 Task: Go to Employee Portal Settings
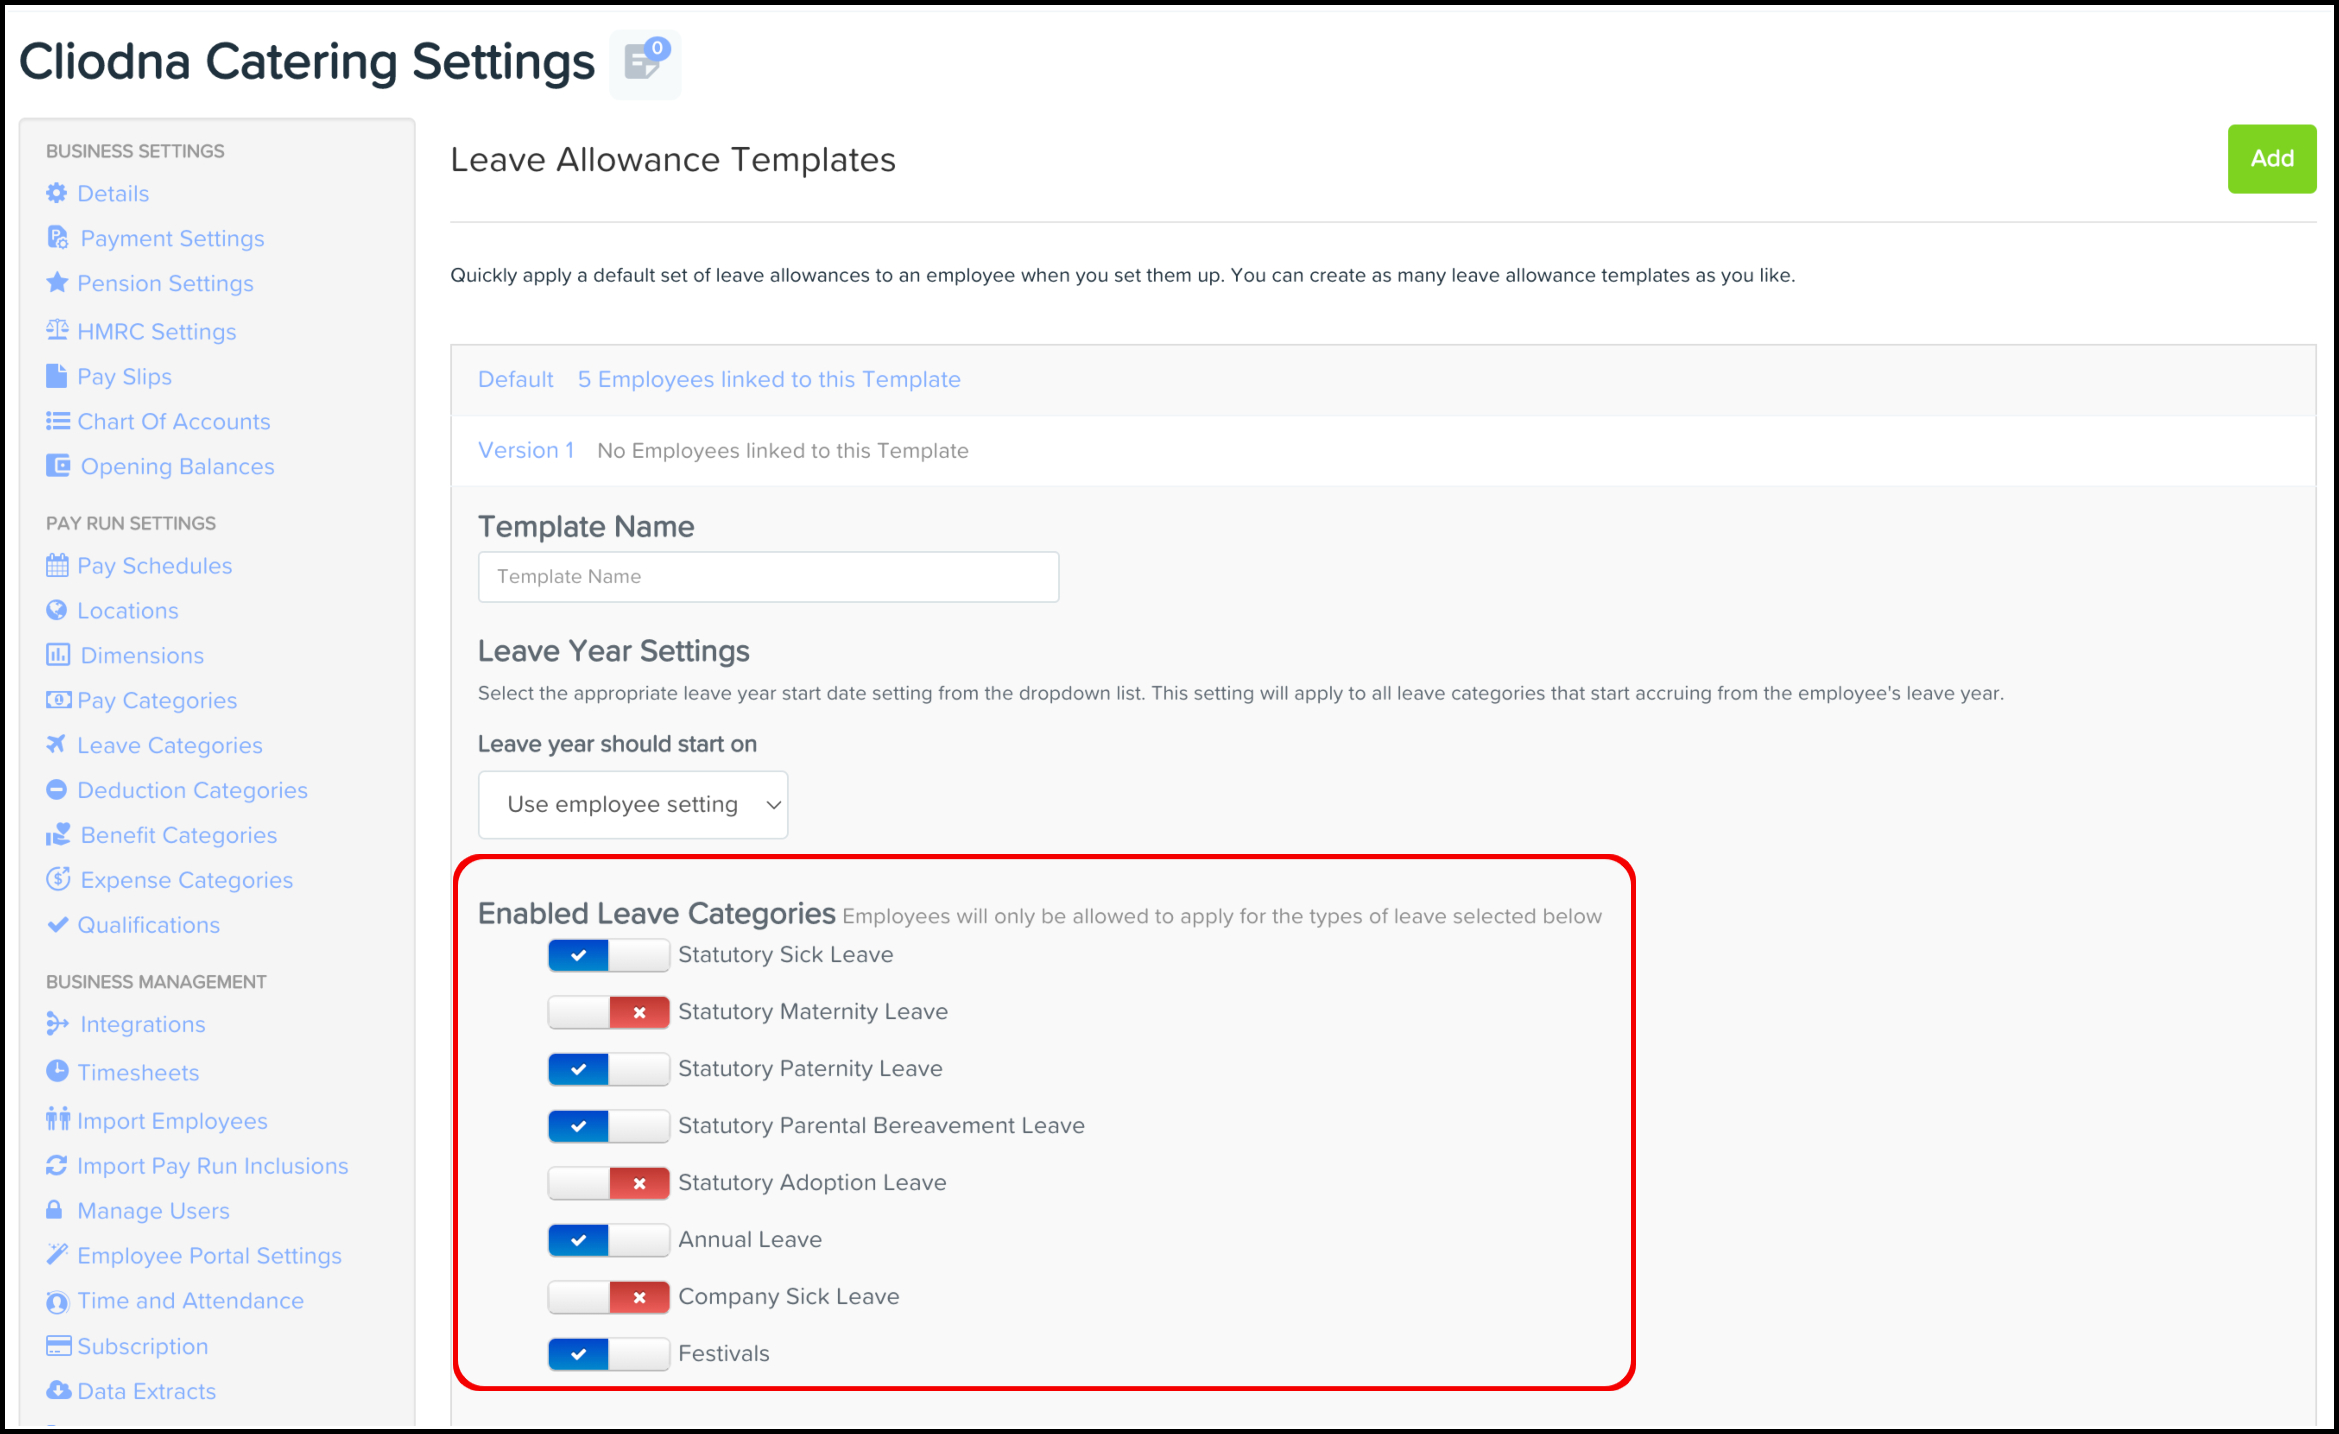coord(209,1255)
